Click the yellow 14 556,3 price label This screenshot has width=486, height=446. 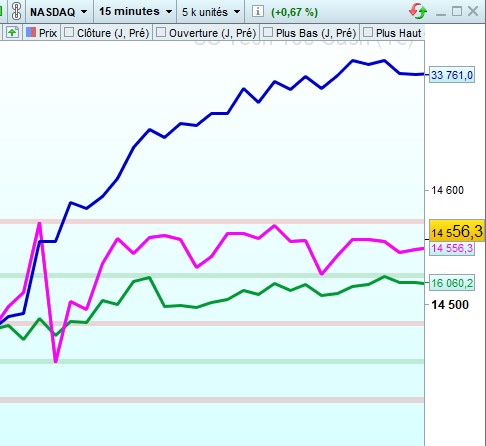456,231
